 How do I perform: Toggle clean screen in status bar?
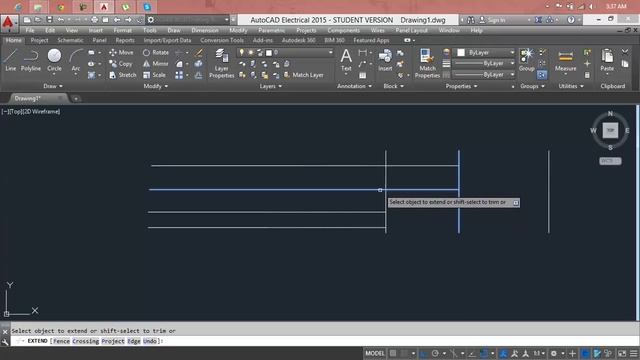pos(622,353)
